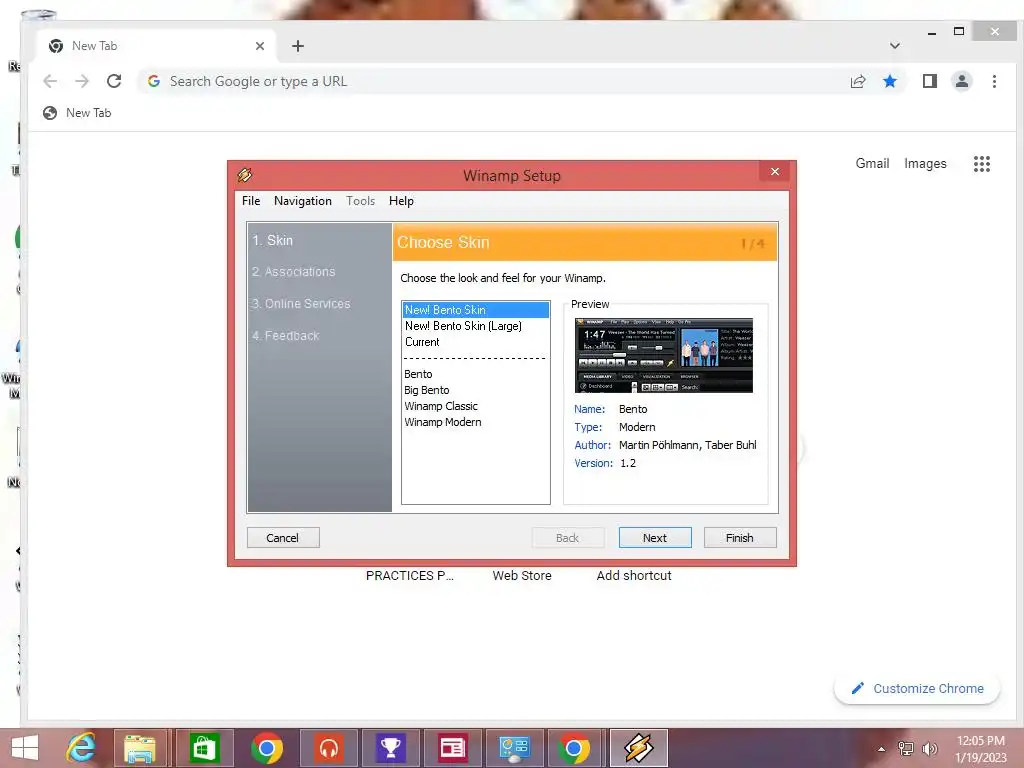Go to step 3. Online Services in sidebar

(x=301, y=304)
